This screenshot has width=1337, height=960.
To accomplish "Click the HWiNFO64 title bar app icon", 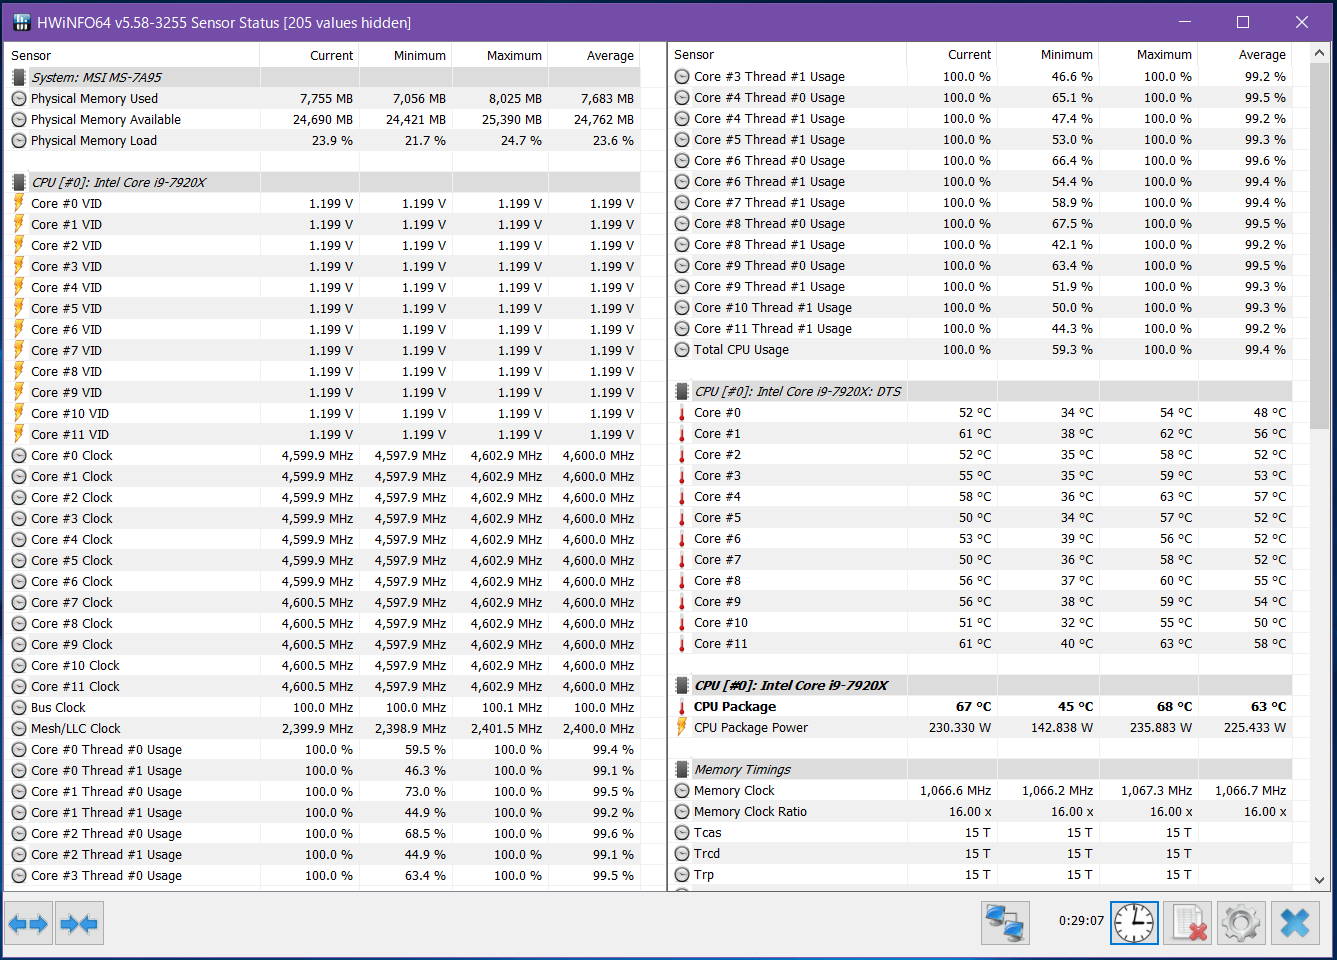I will pos(20,22).
